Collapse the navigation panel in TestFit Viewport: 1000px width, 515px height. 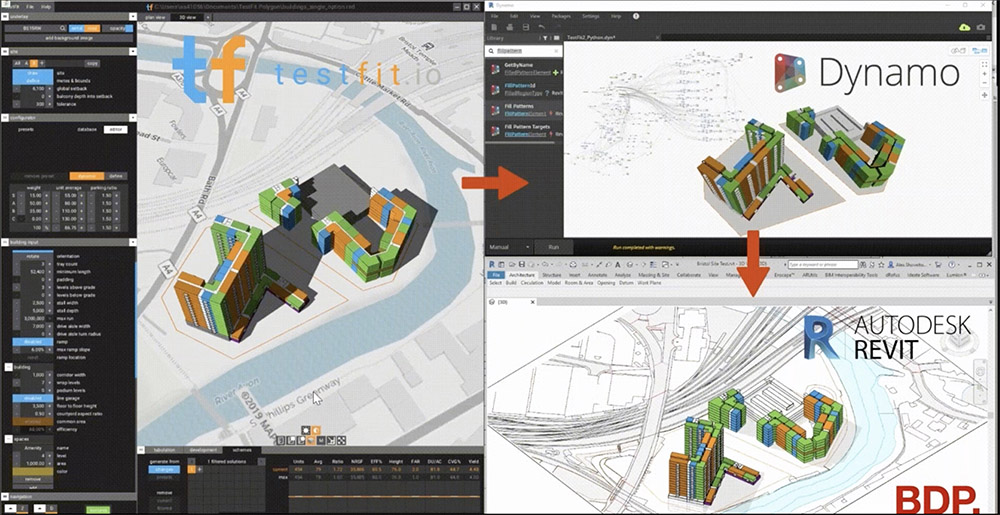(x=4, y=495)
